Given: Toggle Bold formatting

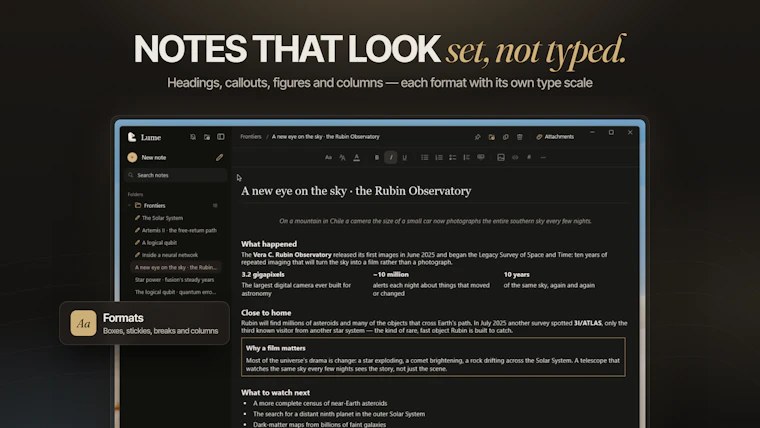Looking at the screenshot, I should (377, 157).
